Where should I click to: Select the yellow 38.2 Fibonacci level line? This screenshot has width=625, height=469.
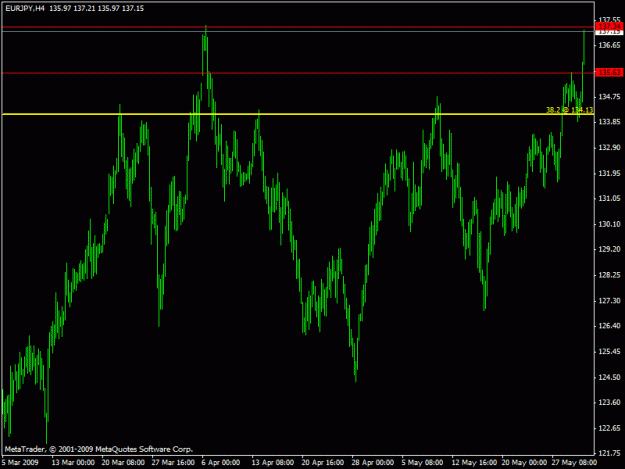(x=298, y=114)
